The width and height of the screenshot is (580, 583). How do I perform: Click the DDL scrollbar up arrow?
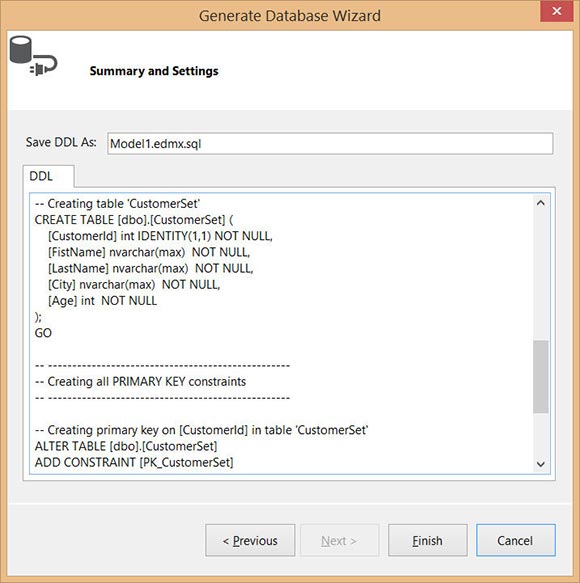coord(541,203)
